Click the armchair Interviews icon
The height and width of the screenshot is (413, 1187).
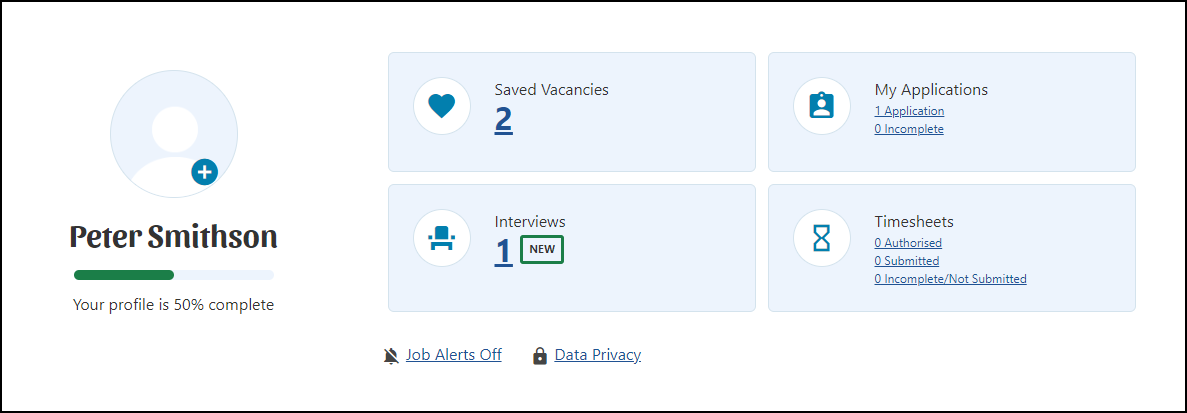tap(442, 239)
